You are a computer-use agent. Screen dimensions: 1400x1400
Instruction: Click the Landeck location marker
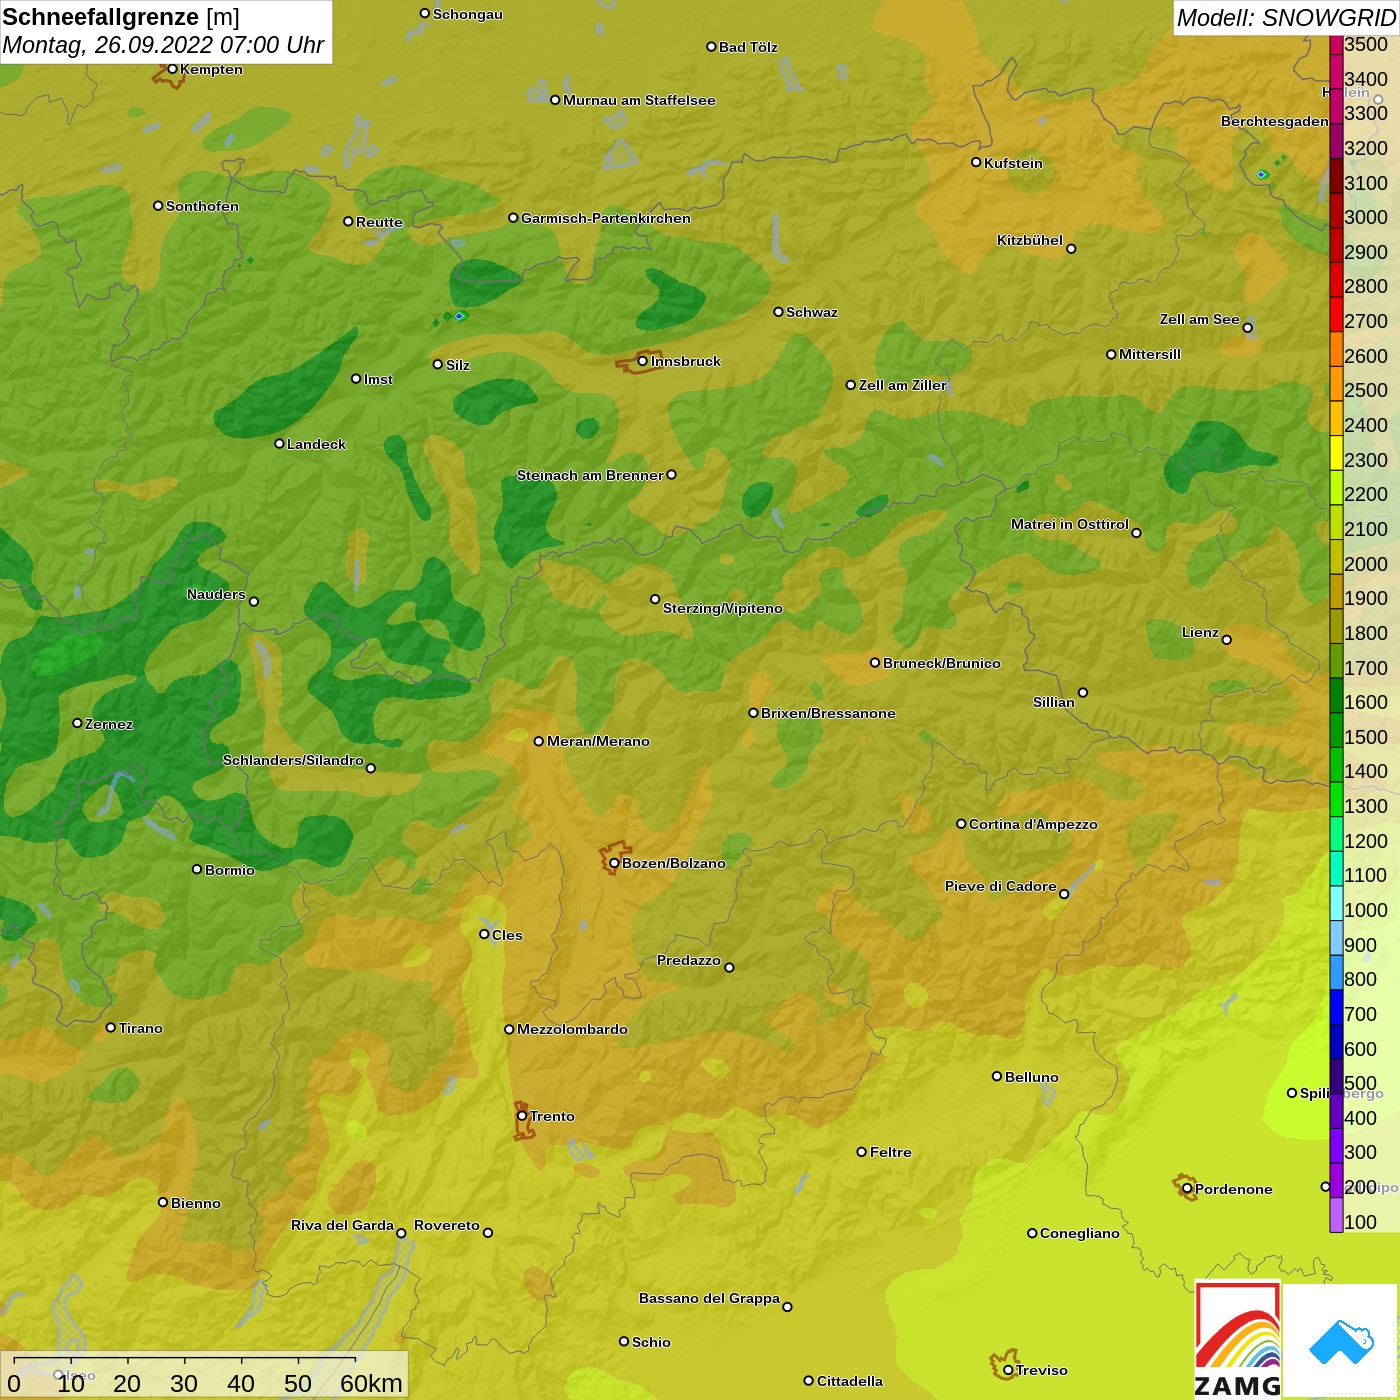coord(279,443)
